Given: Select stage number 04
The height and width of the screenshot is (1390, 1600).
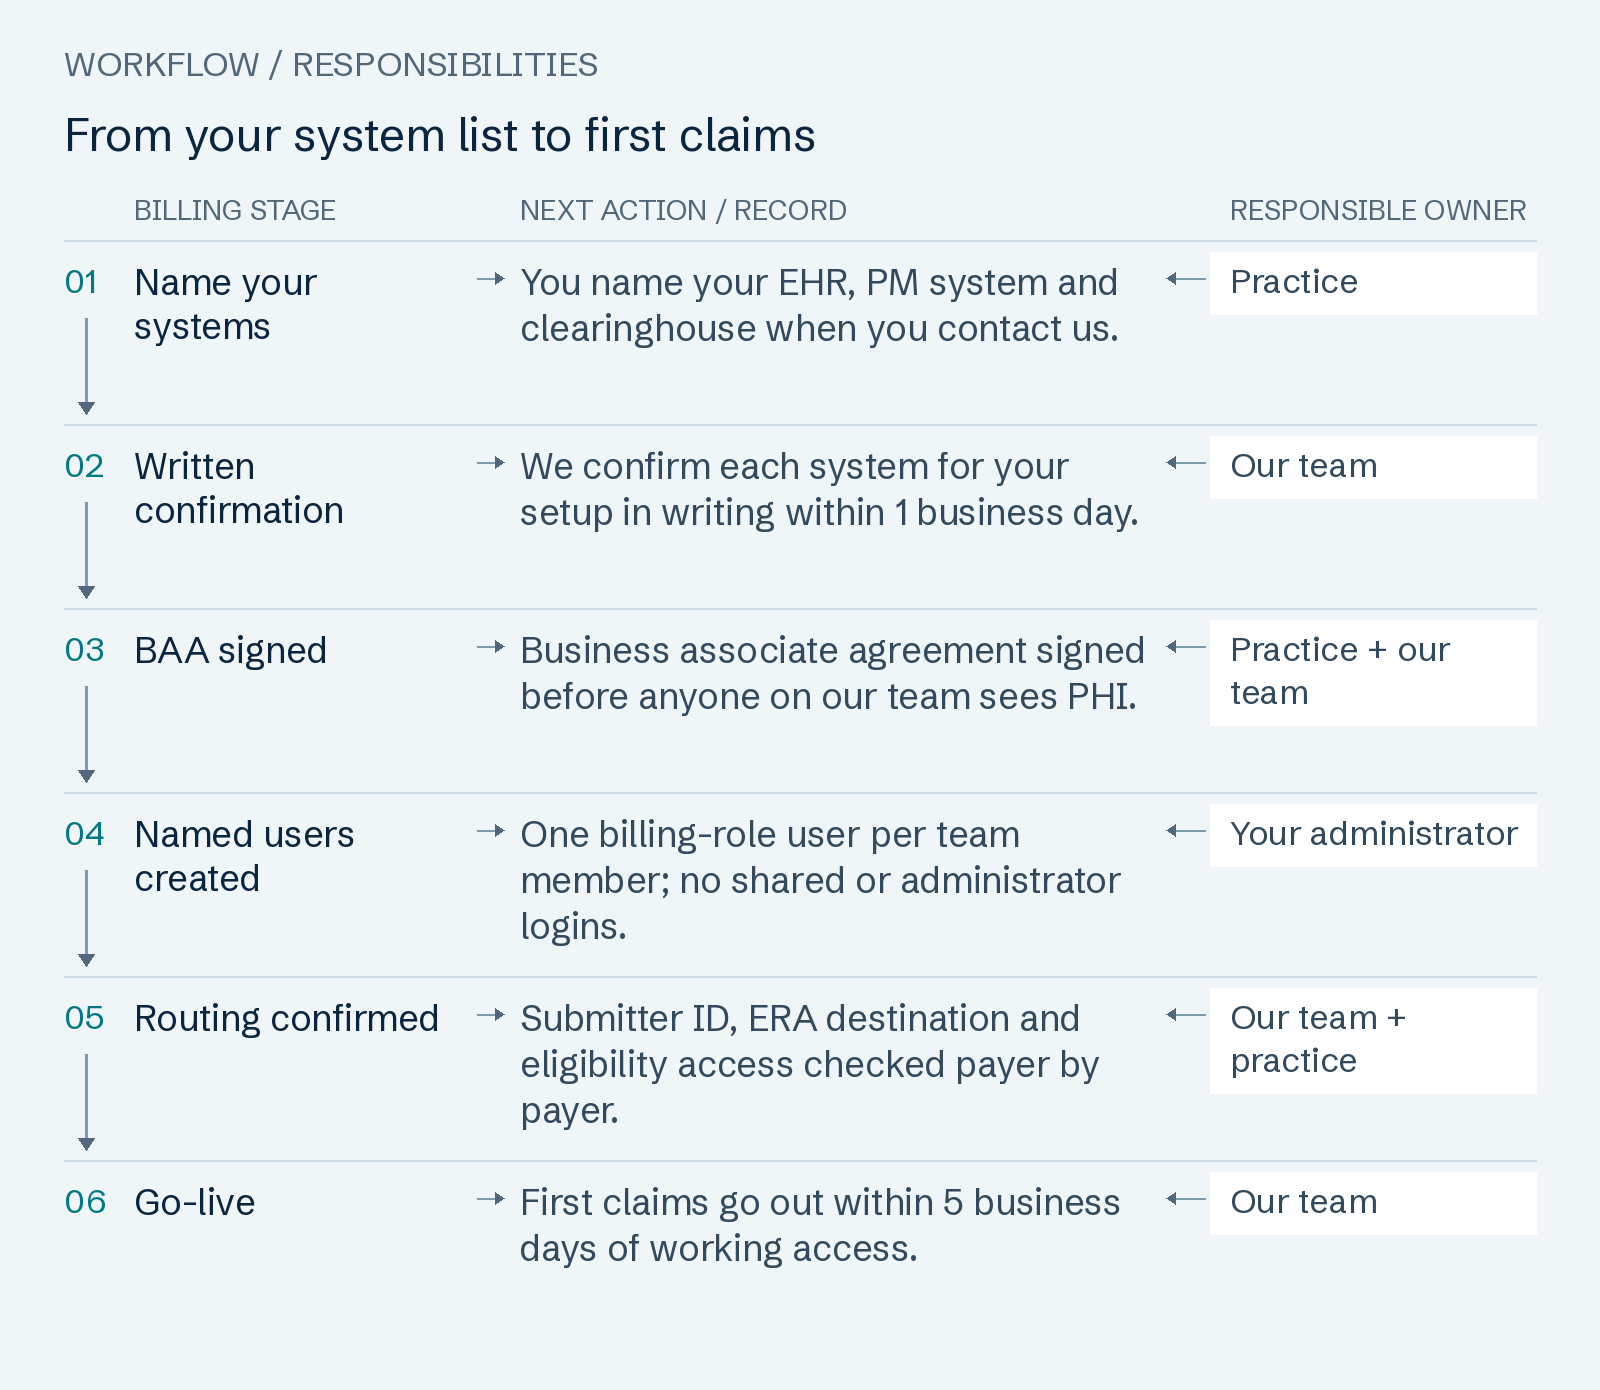Looking at the screenshot, I should pyautogui.click(x=84, y=835).
